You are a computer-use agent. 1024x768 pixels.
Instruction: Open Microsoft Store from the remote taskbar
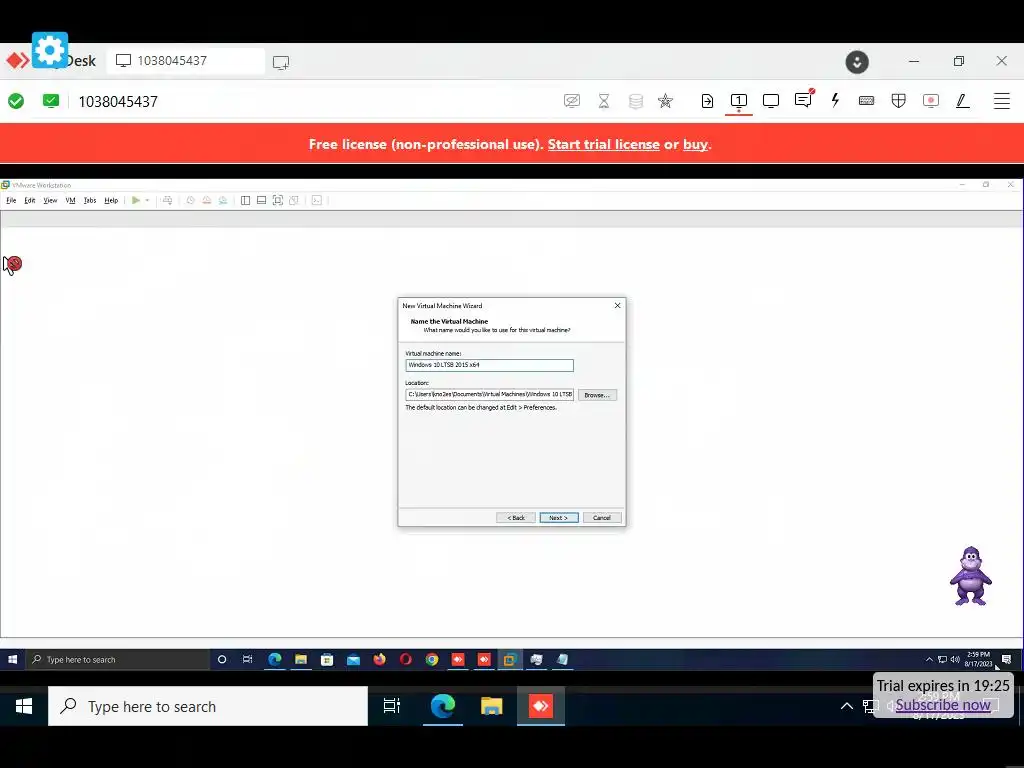tap(327, 660)
